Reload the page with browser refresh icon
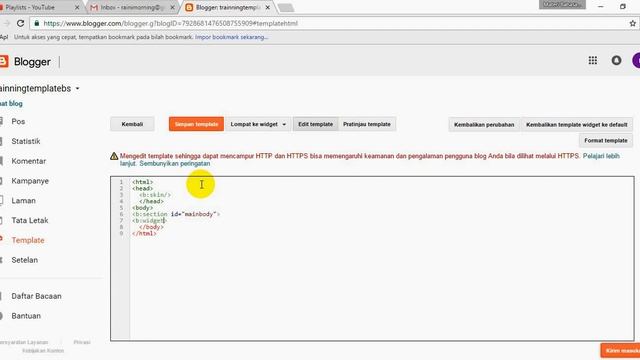This screenshot has width=640, height=360. (20, 23)
